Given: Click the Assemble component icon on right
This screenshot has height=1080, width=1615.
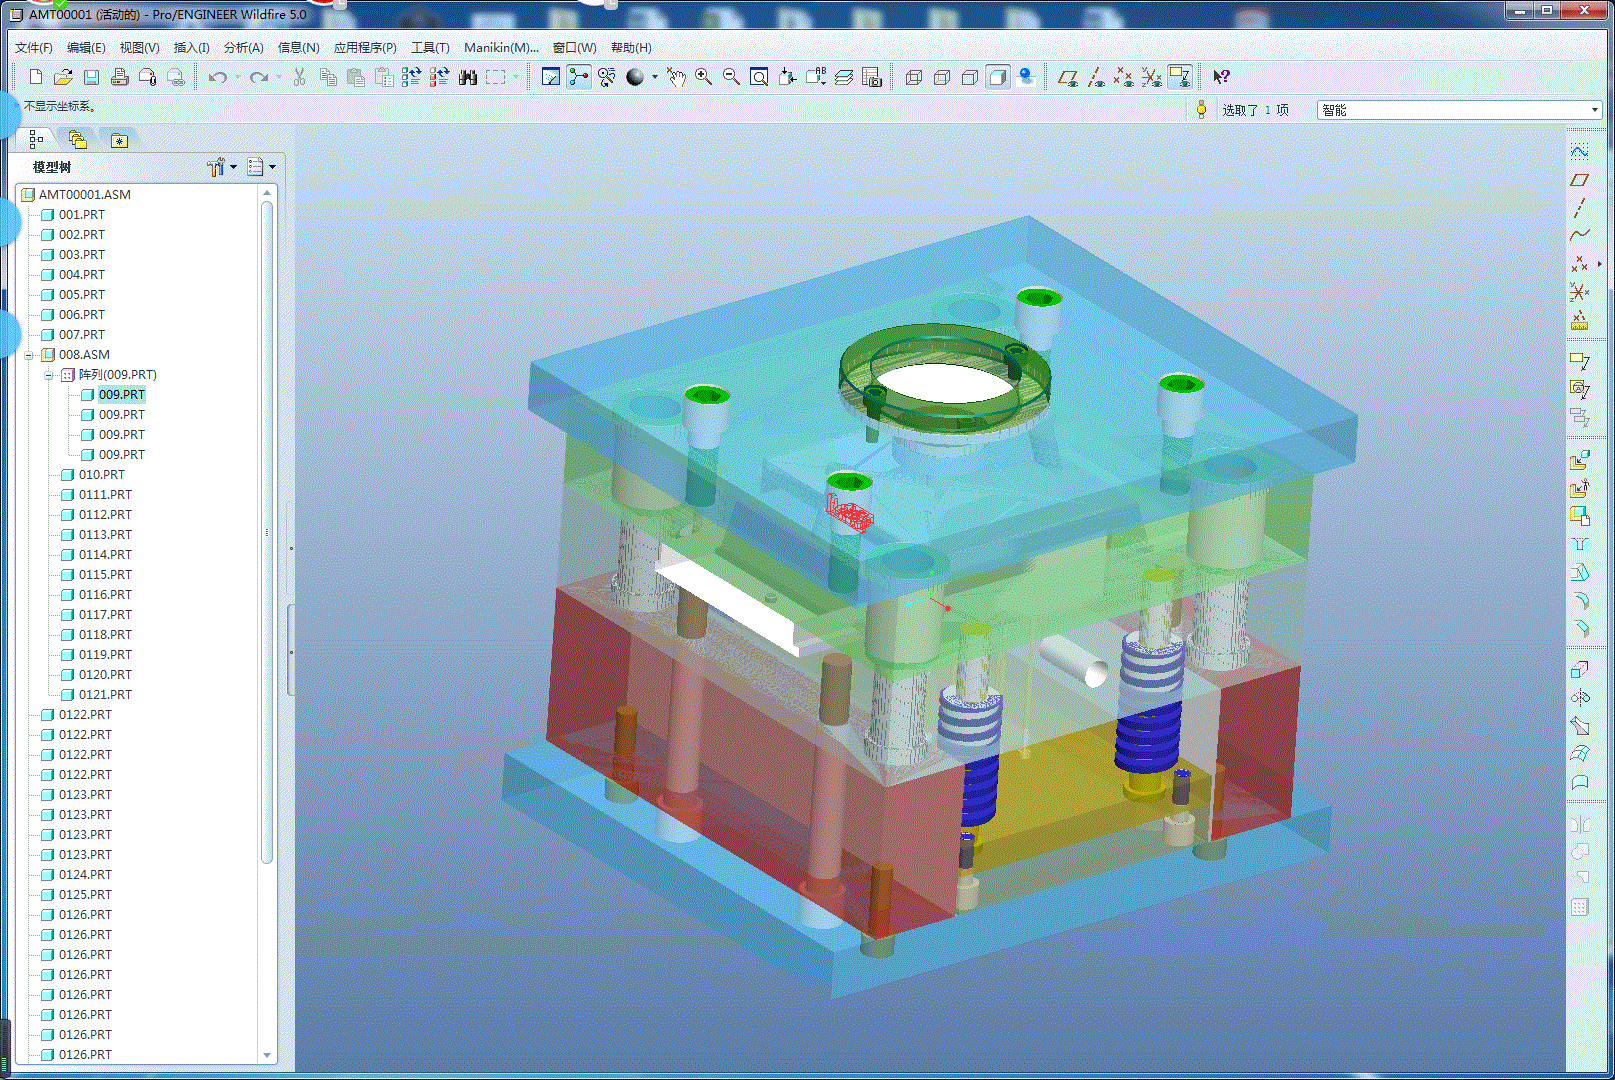Looking at the screenshot, I should 1579,460.
